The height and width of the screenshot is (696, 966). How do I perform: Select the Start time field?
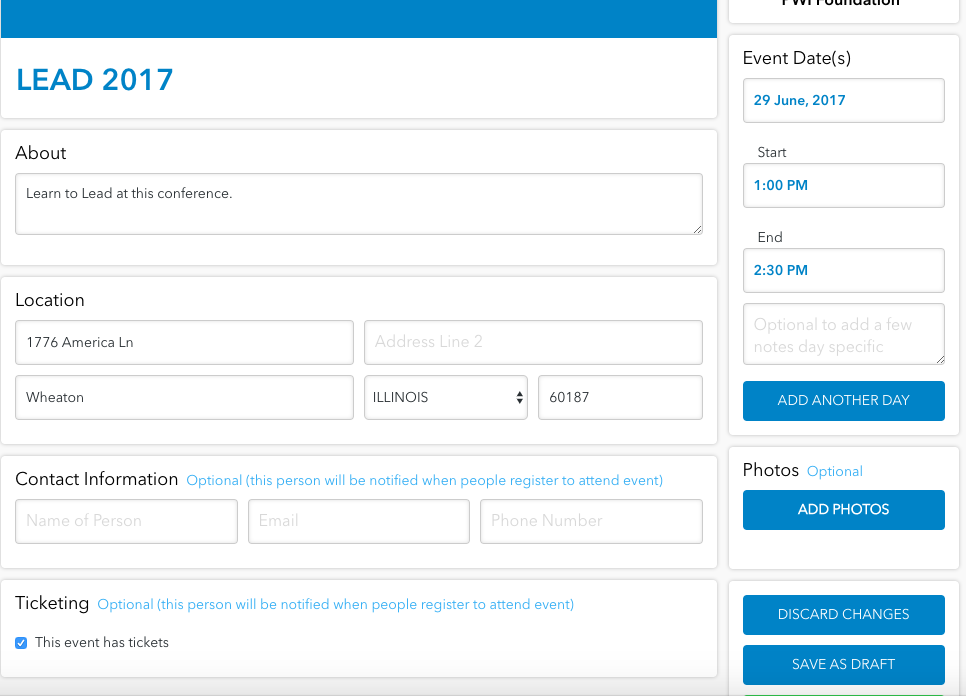(843, 185)
